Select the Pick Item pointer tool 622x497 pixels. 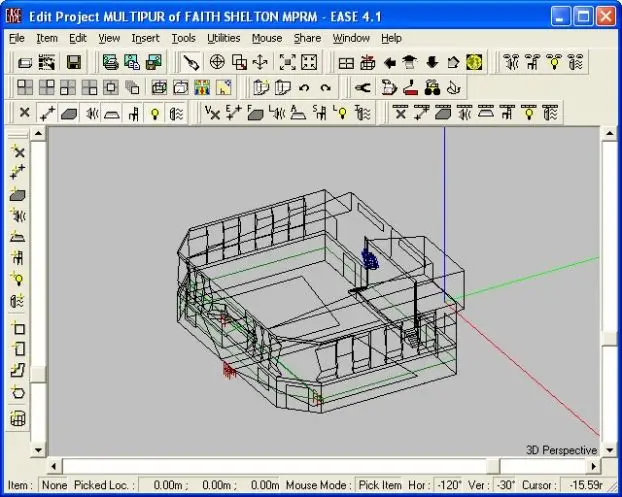click(x=190, y=62)
